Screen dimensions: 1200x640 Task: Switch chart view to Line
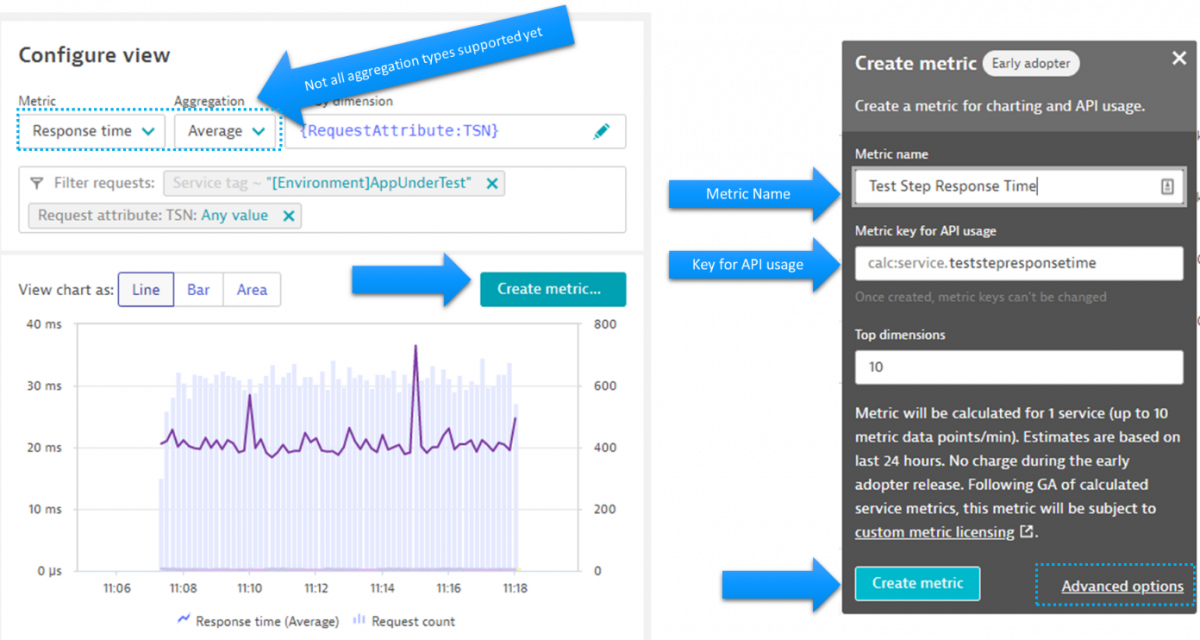[145, 289]
